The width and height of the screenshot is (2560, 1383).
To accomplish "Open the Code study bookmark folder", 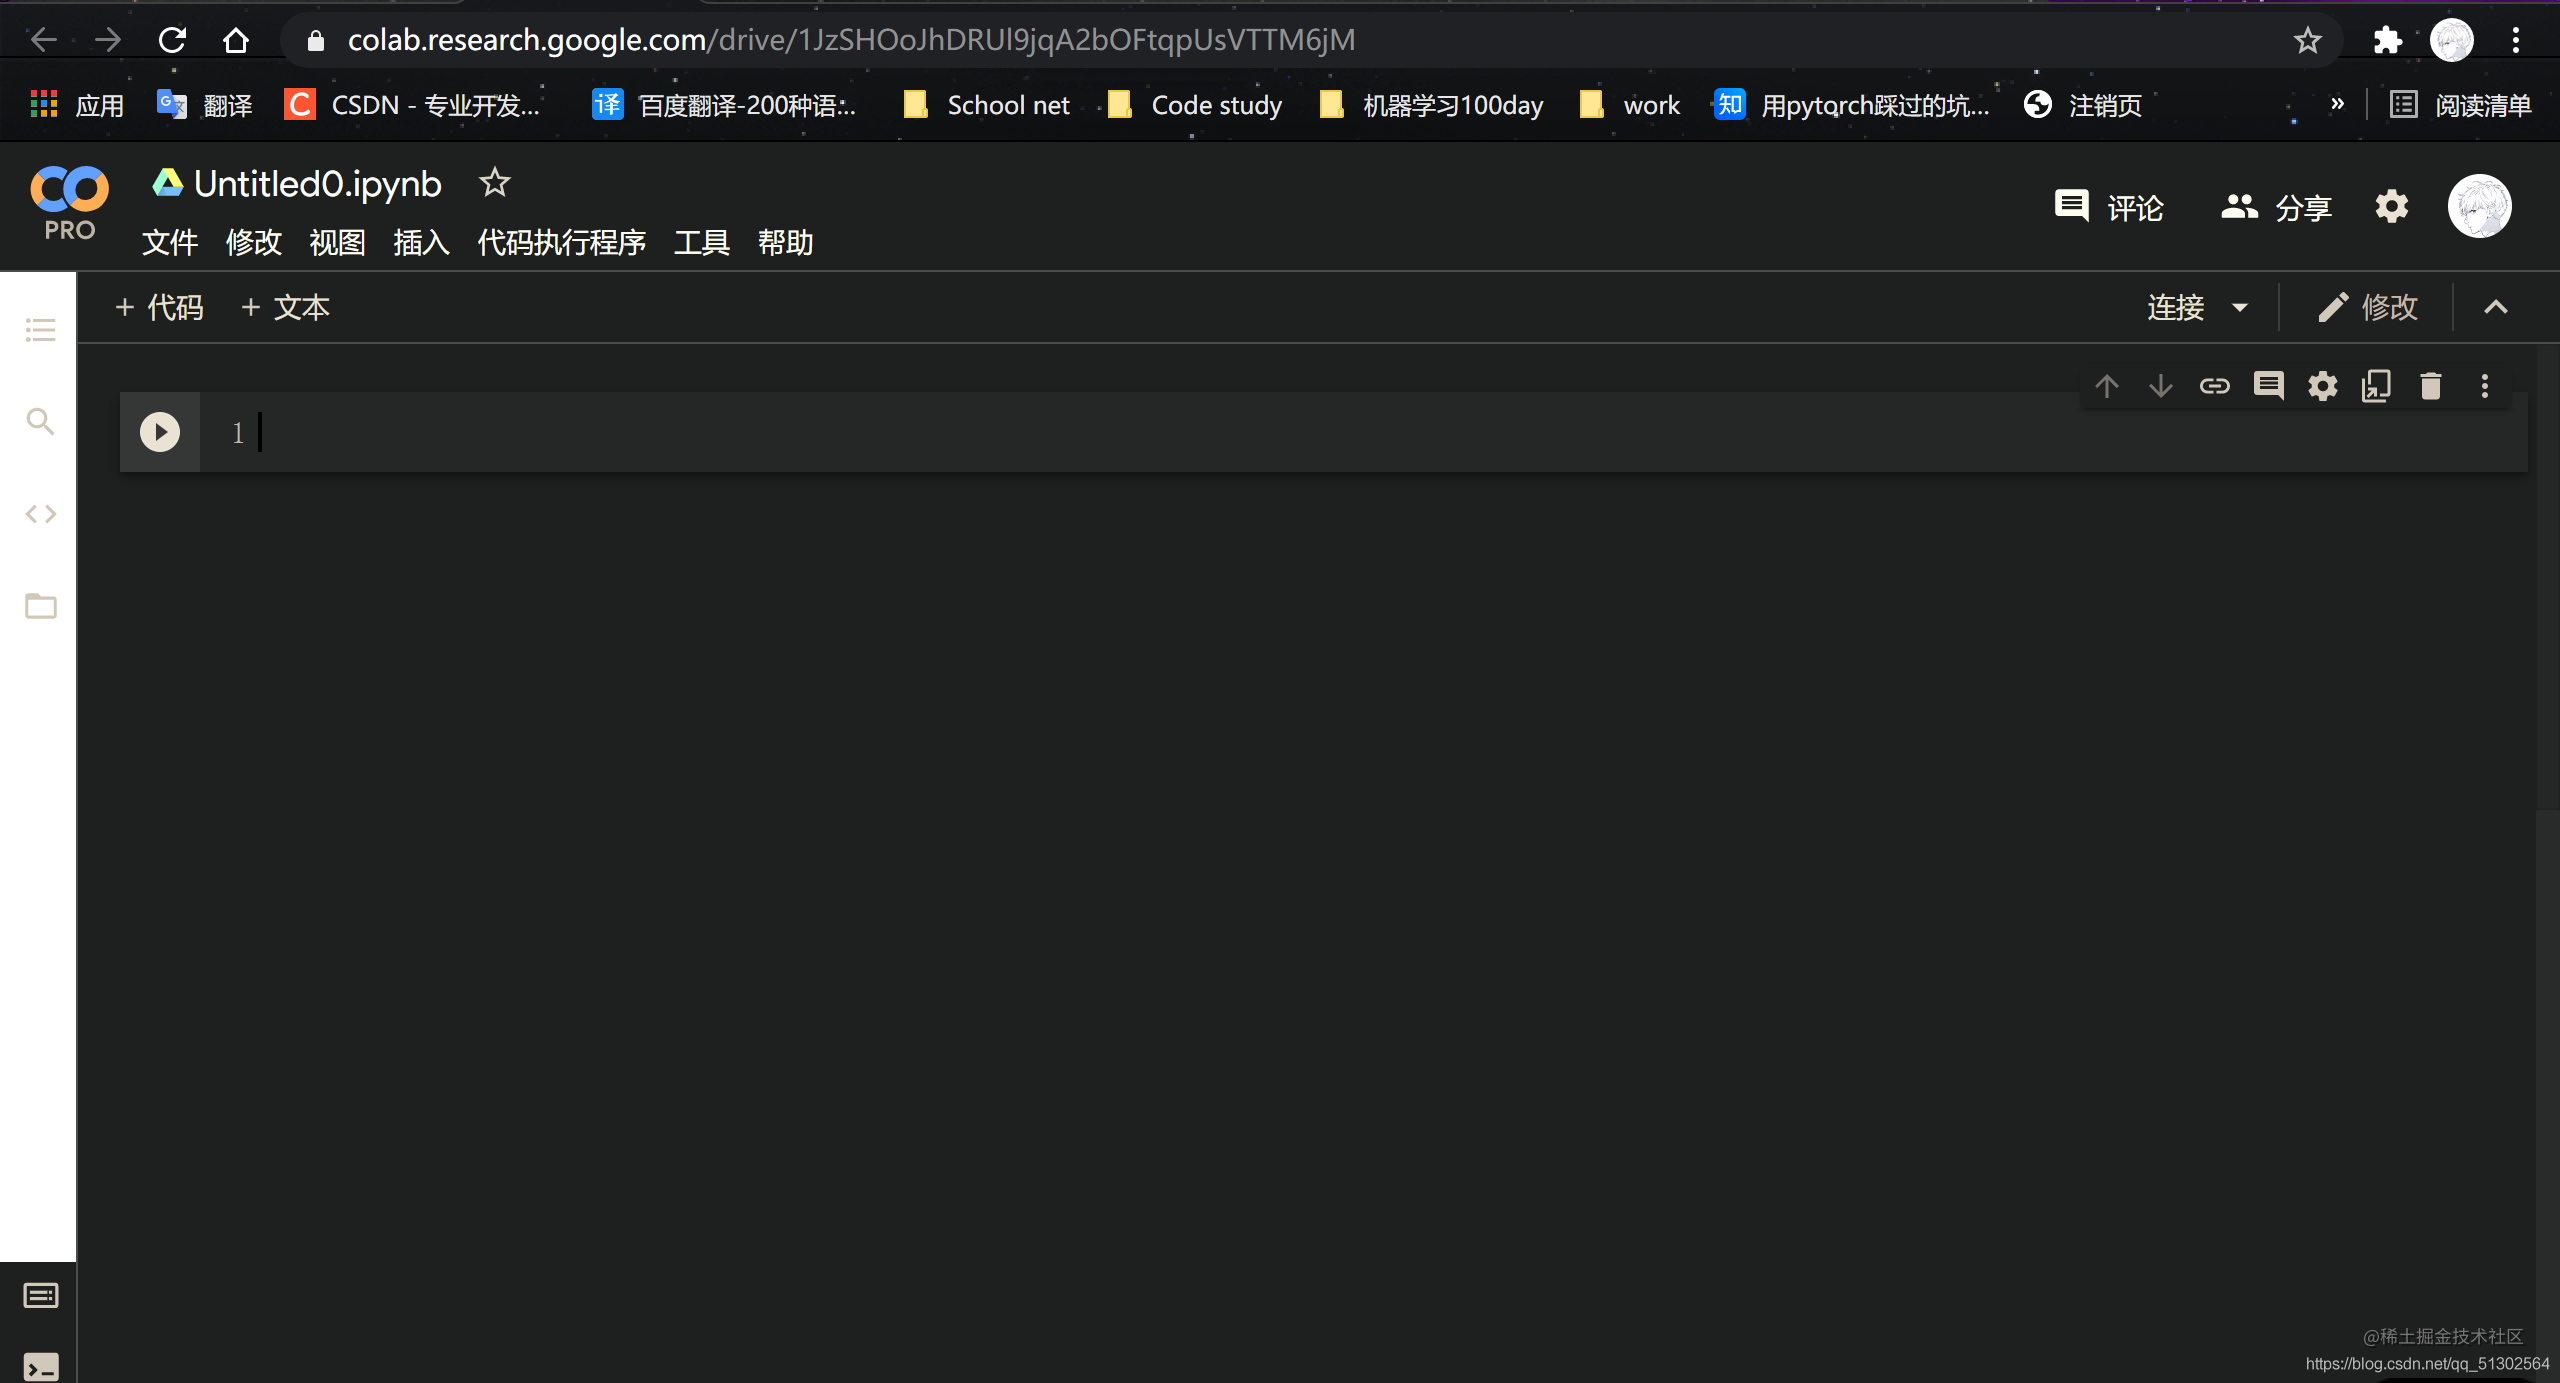I will point(1195,105).
